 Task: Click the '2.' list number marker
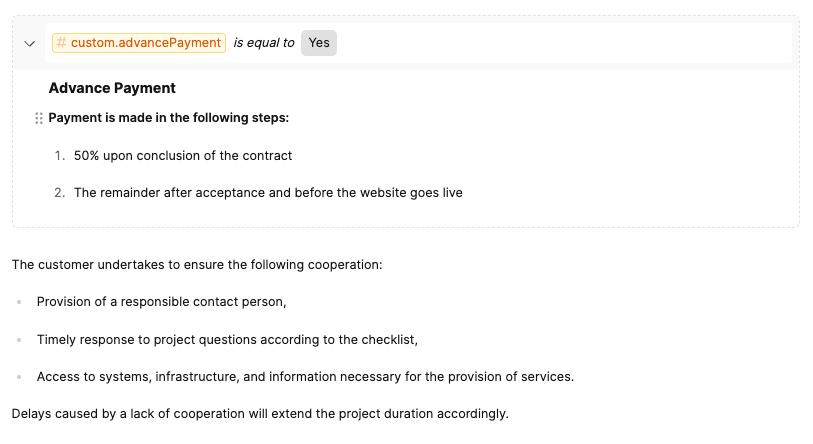tap(60, 193)
